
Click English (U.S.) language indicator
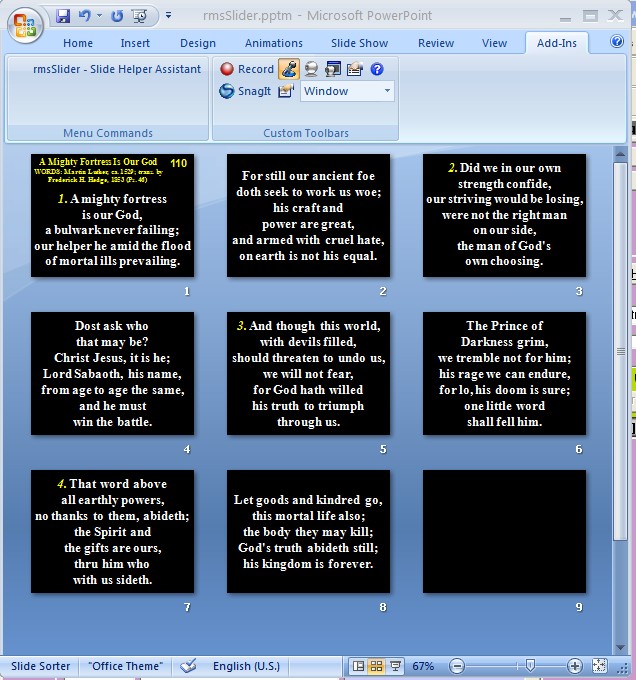246,666
